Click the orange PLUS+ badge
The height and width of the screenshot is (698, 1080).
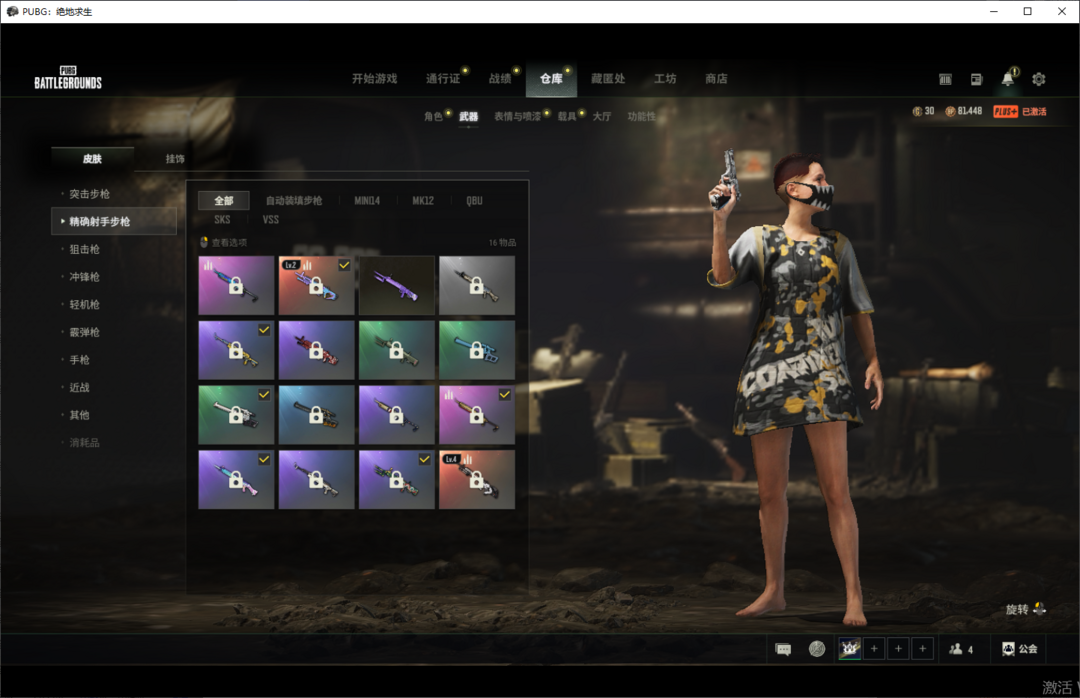(1005, 112)
